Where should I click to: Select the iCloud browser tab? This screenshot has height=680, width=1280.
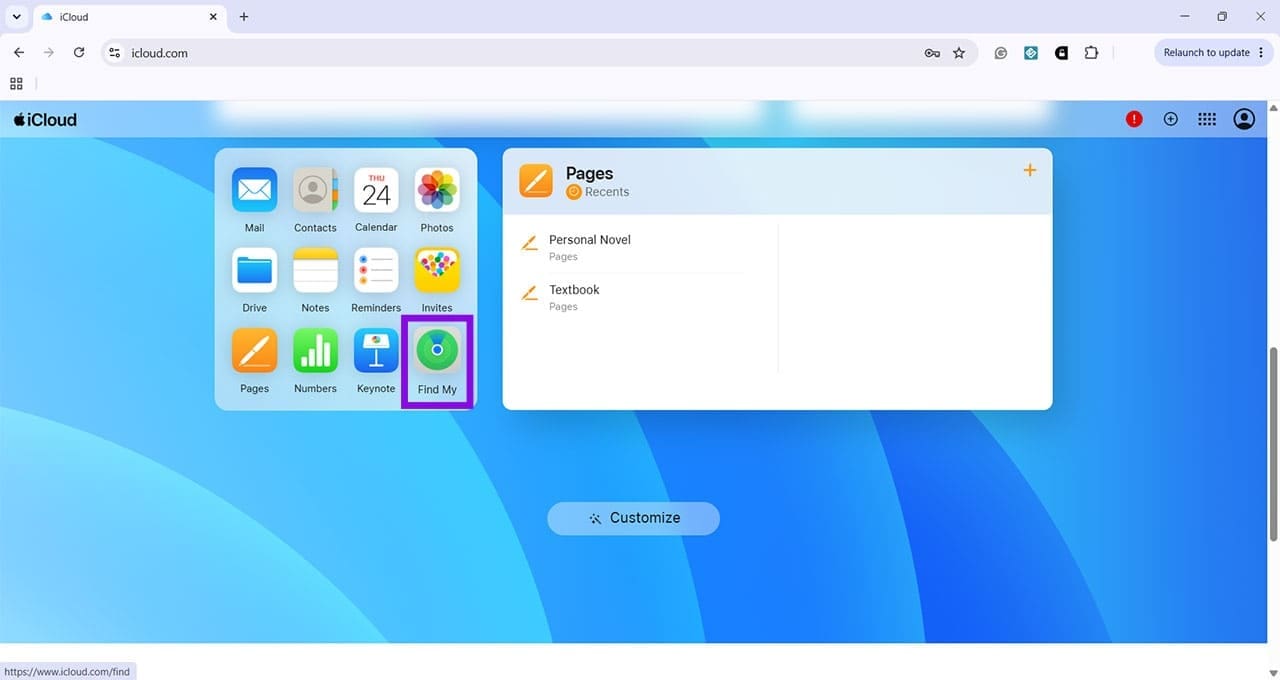tap(130, 17)
